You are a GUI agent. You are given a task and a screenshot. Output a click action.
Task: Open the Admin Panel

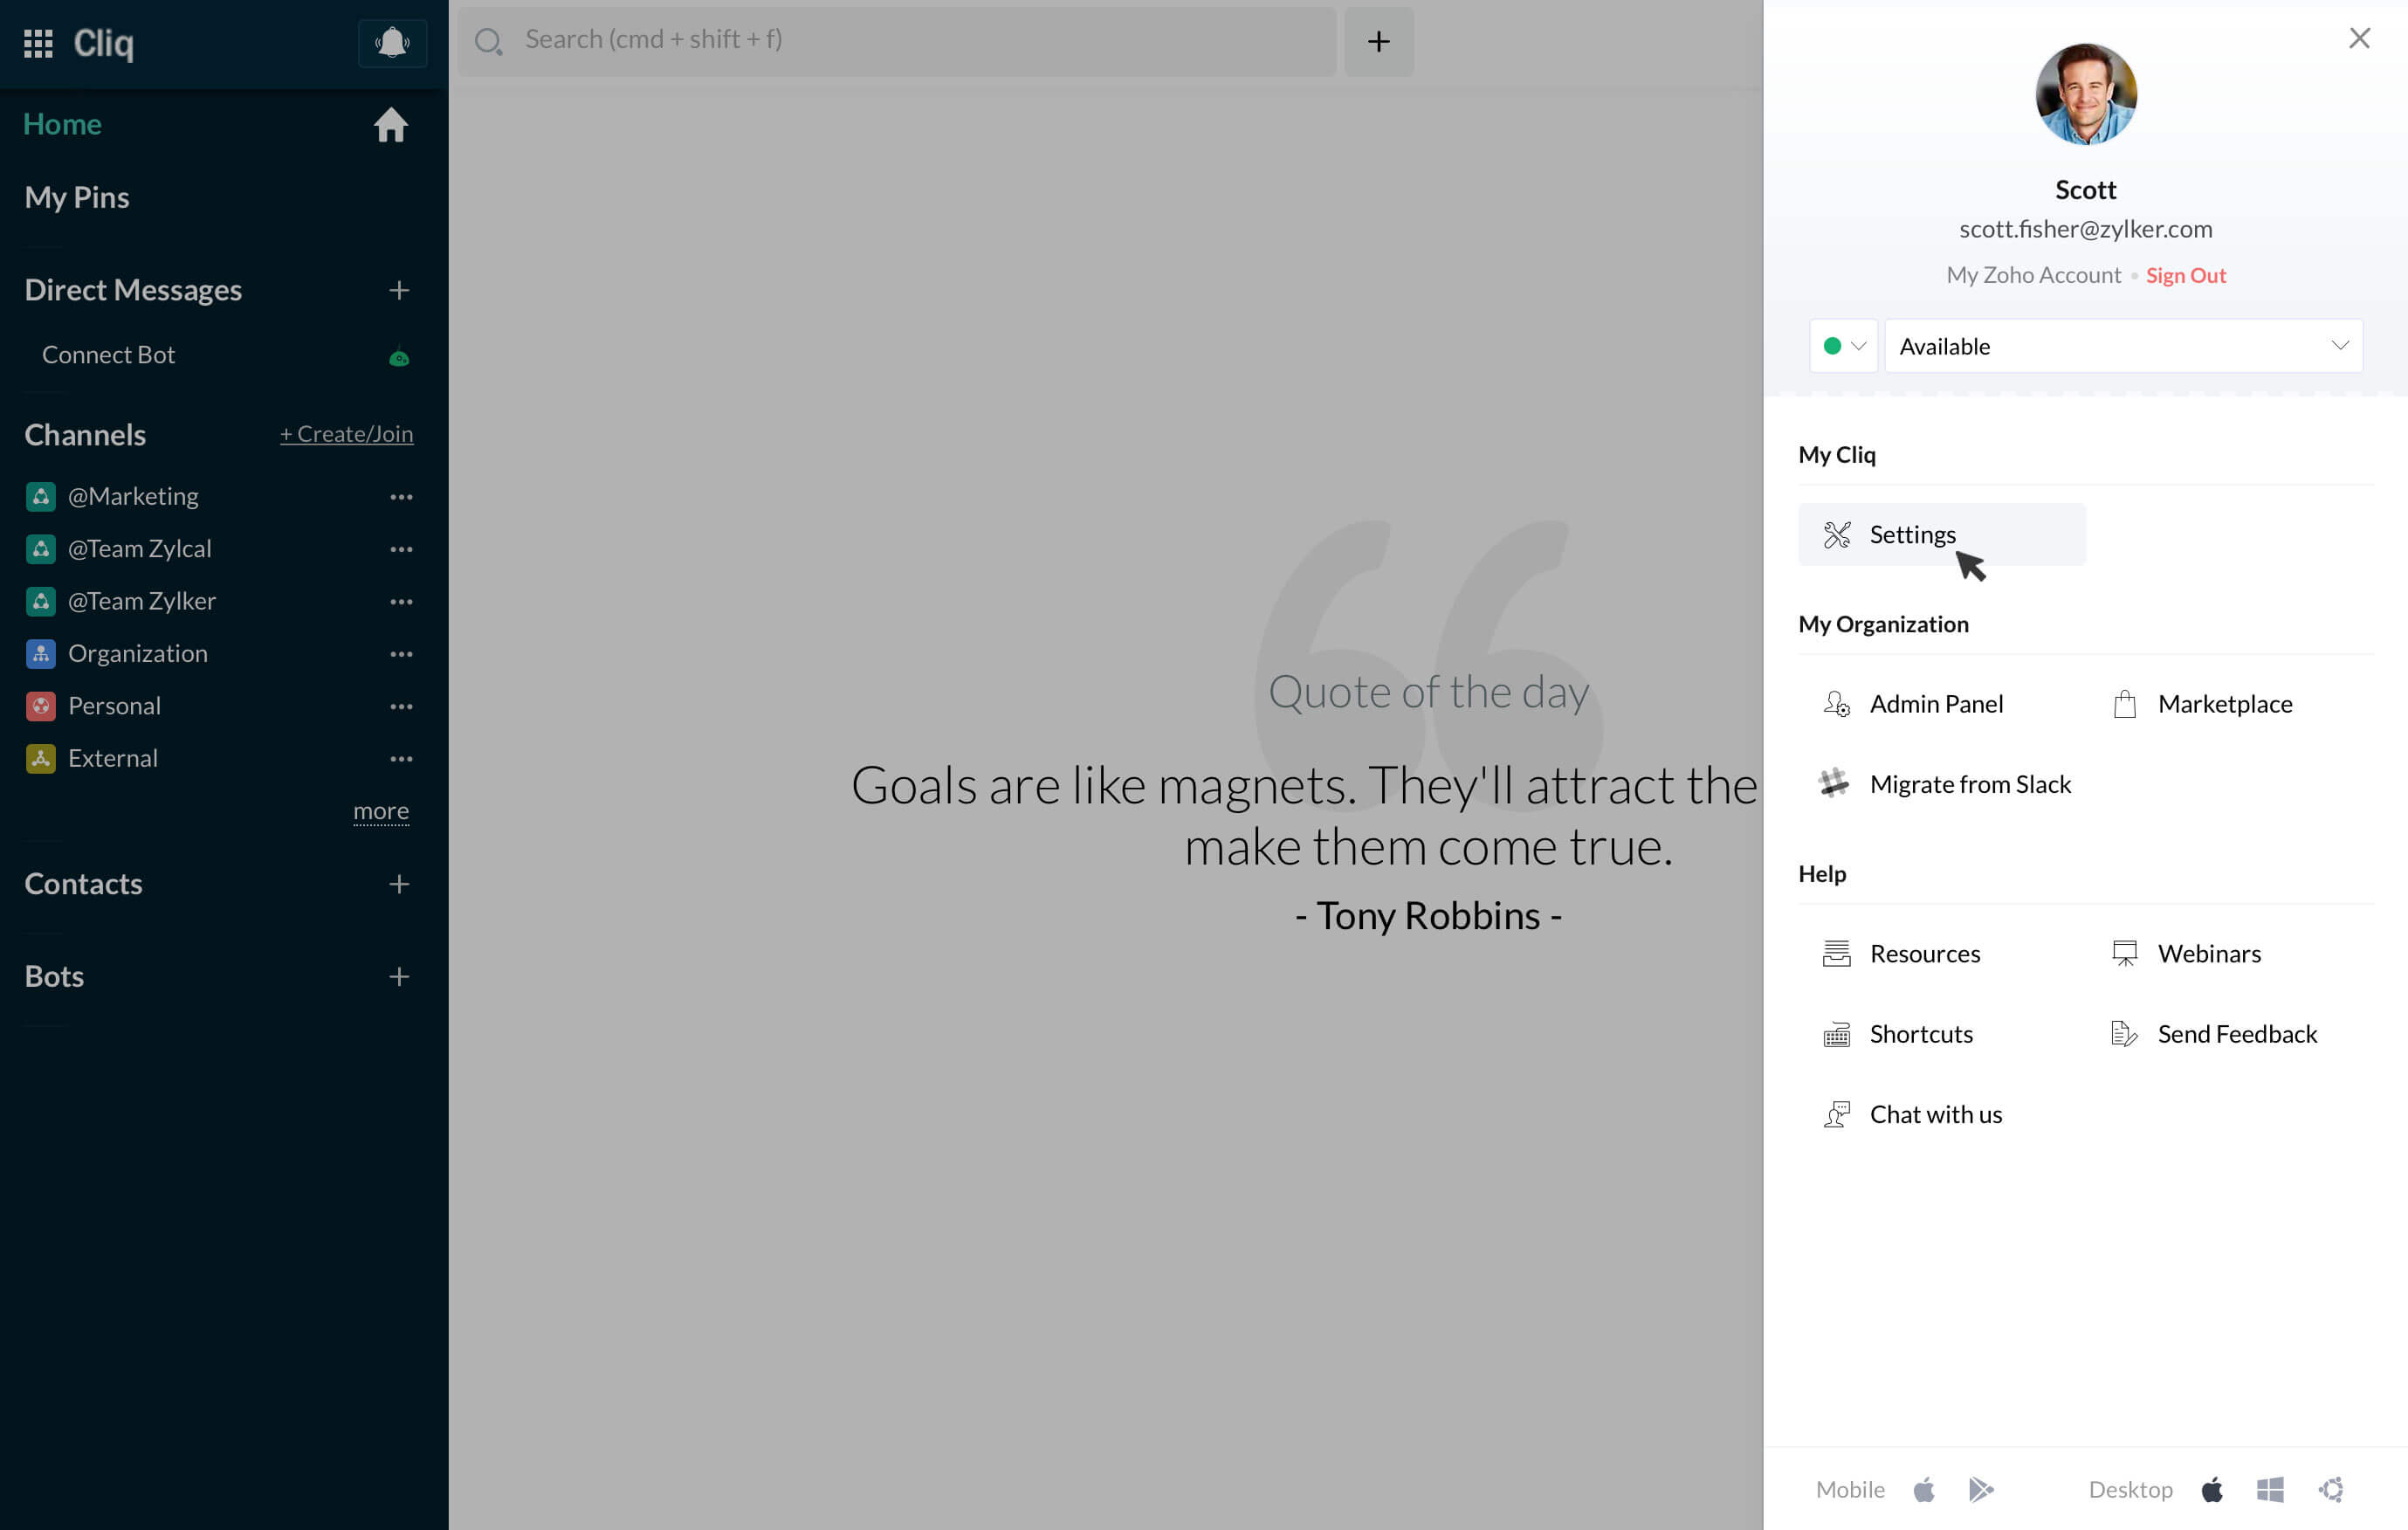1936,704
